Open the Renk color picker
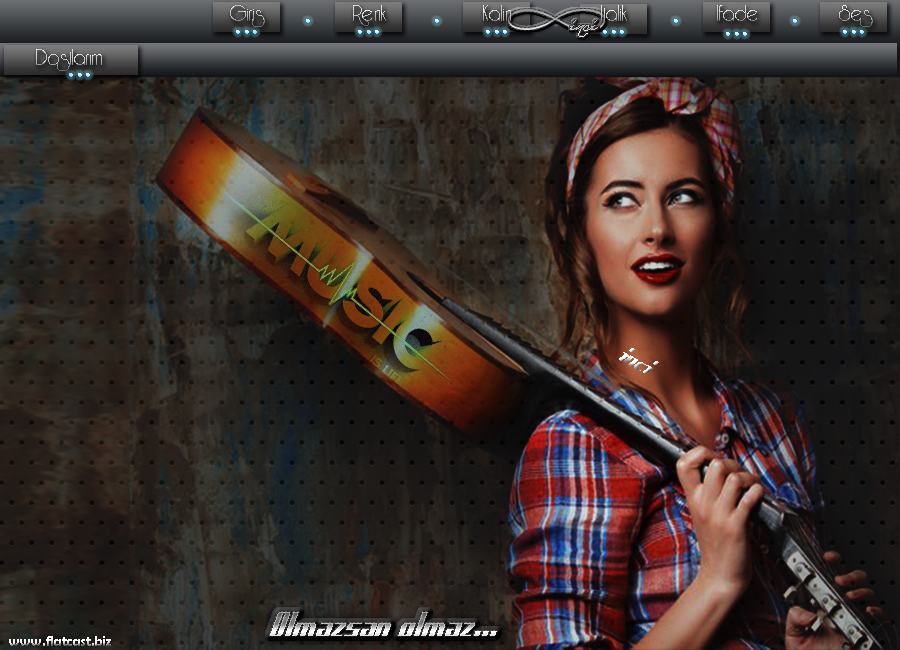This screenshot has height=650, width=900. (x=368, y=18)
